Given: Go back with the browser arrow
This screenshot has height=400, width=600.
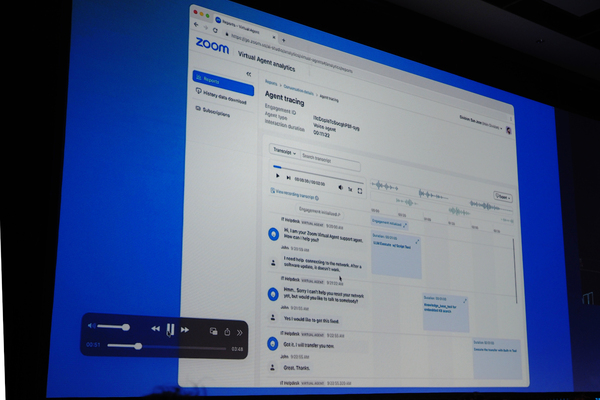Looking at the screenshot, I should [196, 24].
